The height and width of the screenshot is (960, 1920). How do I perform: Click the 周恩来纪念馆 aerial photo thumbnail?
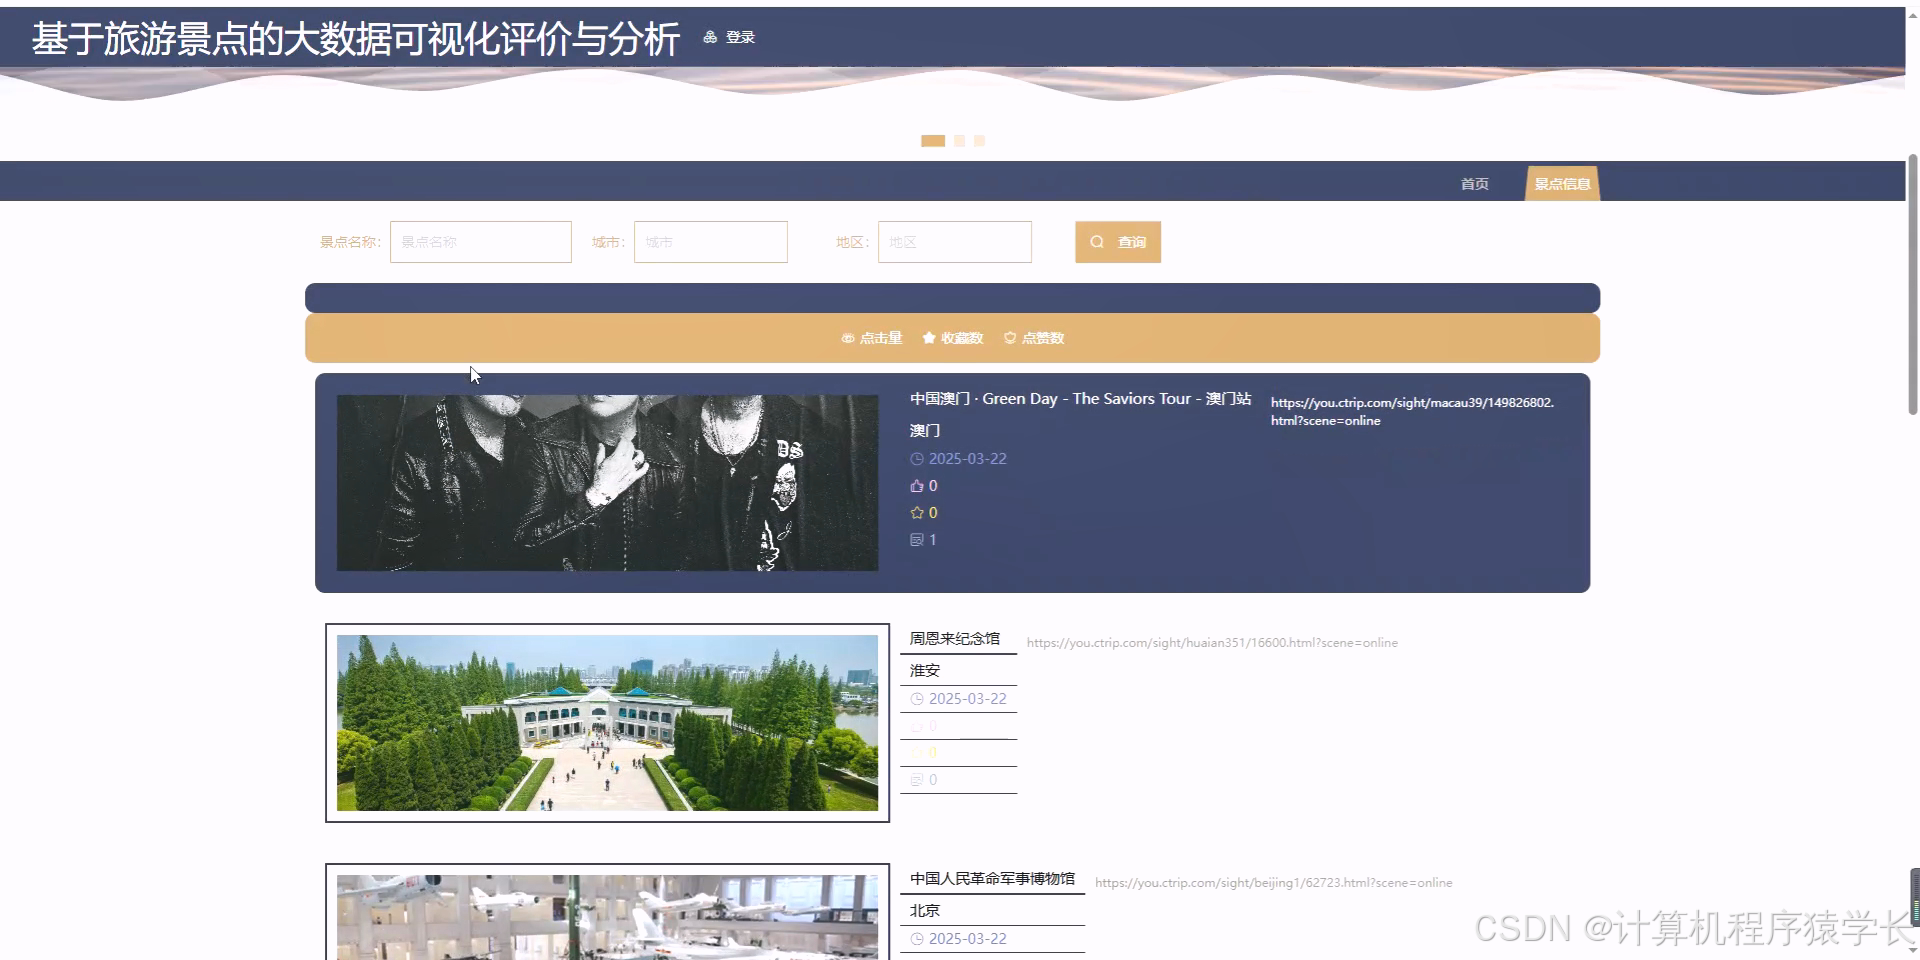606,723
